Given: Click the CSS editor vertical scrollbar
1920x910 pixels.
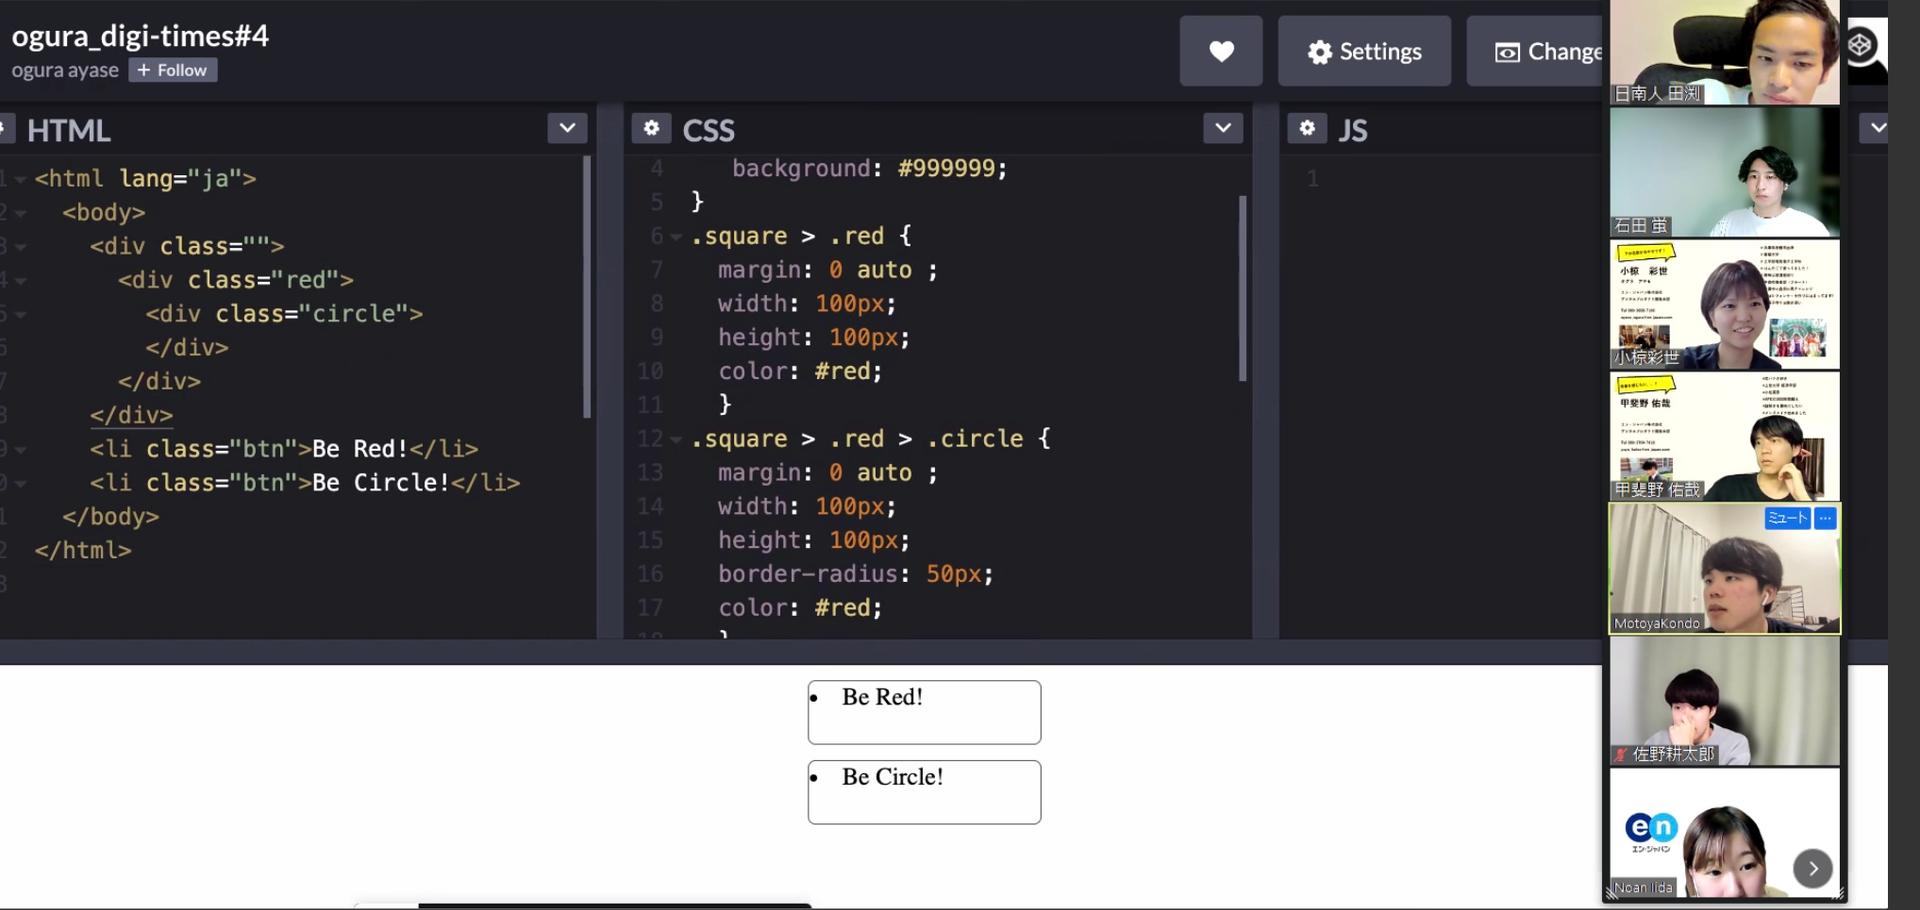Looking at the screenshot, I should [x=1242, y=288].
